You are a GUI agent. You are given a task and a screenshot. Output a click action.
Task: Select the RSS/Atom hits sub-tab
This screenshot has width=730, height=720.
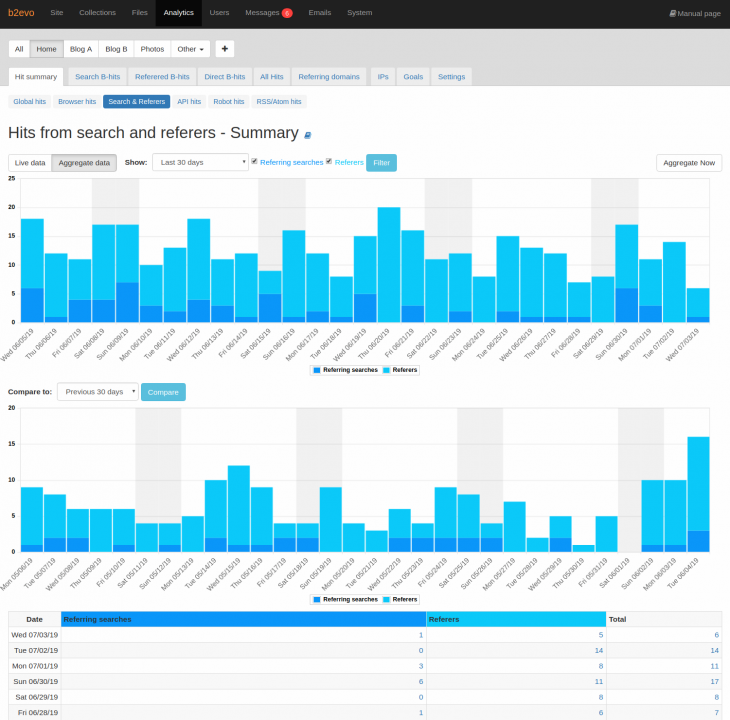(279, 101)
